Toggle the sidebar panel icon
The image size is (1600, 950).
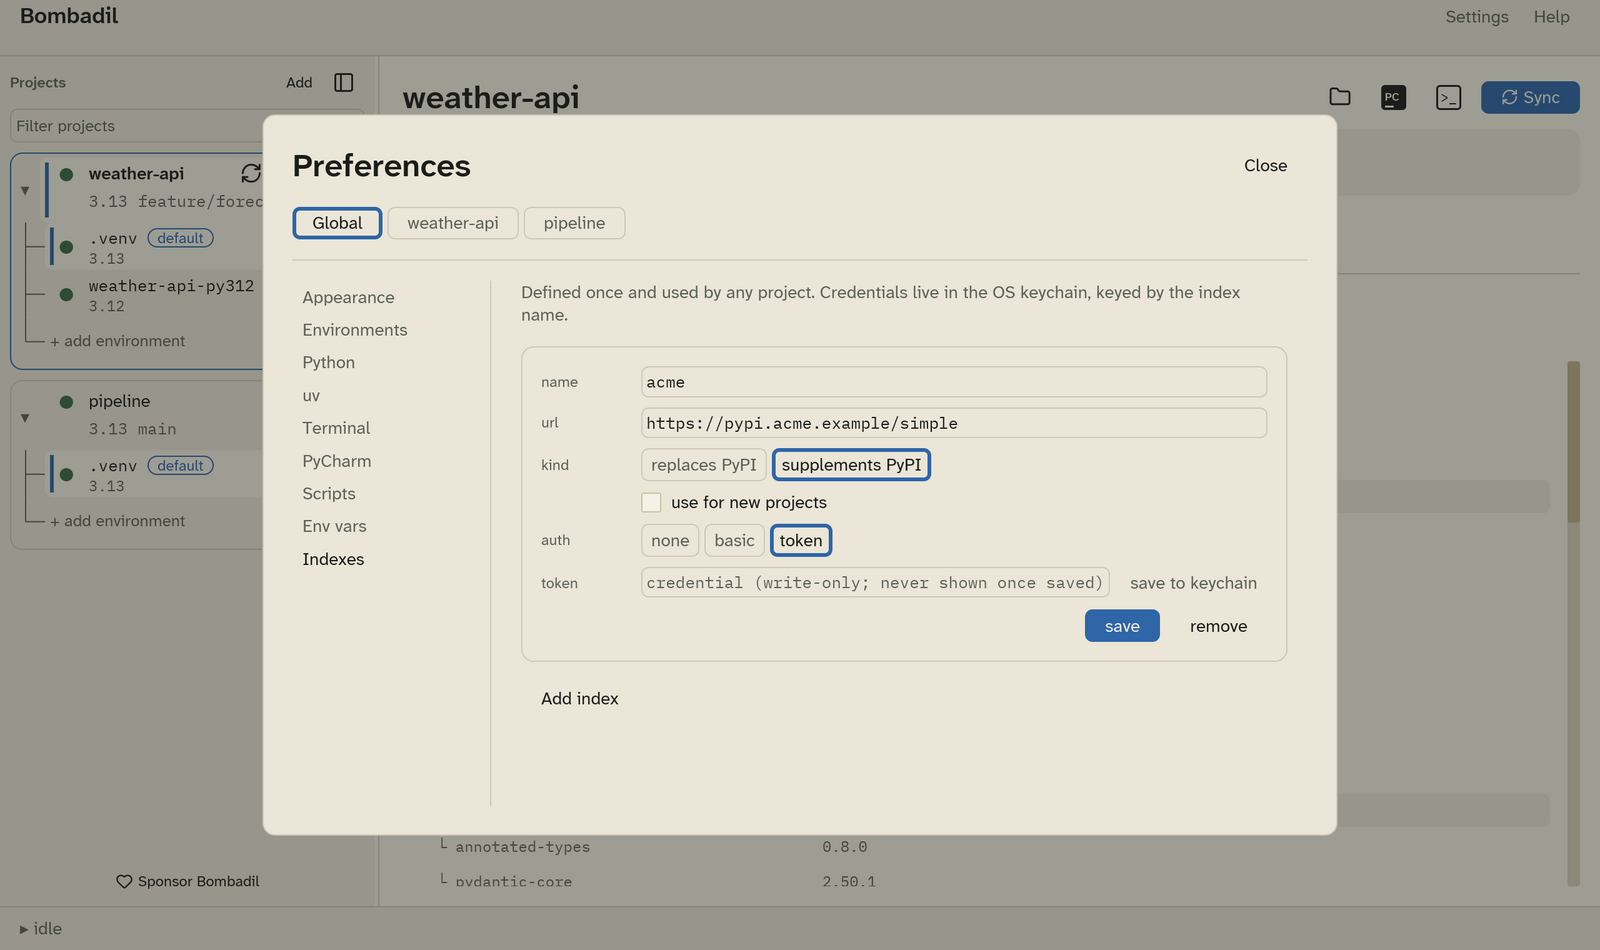click(x=344, y=82)
